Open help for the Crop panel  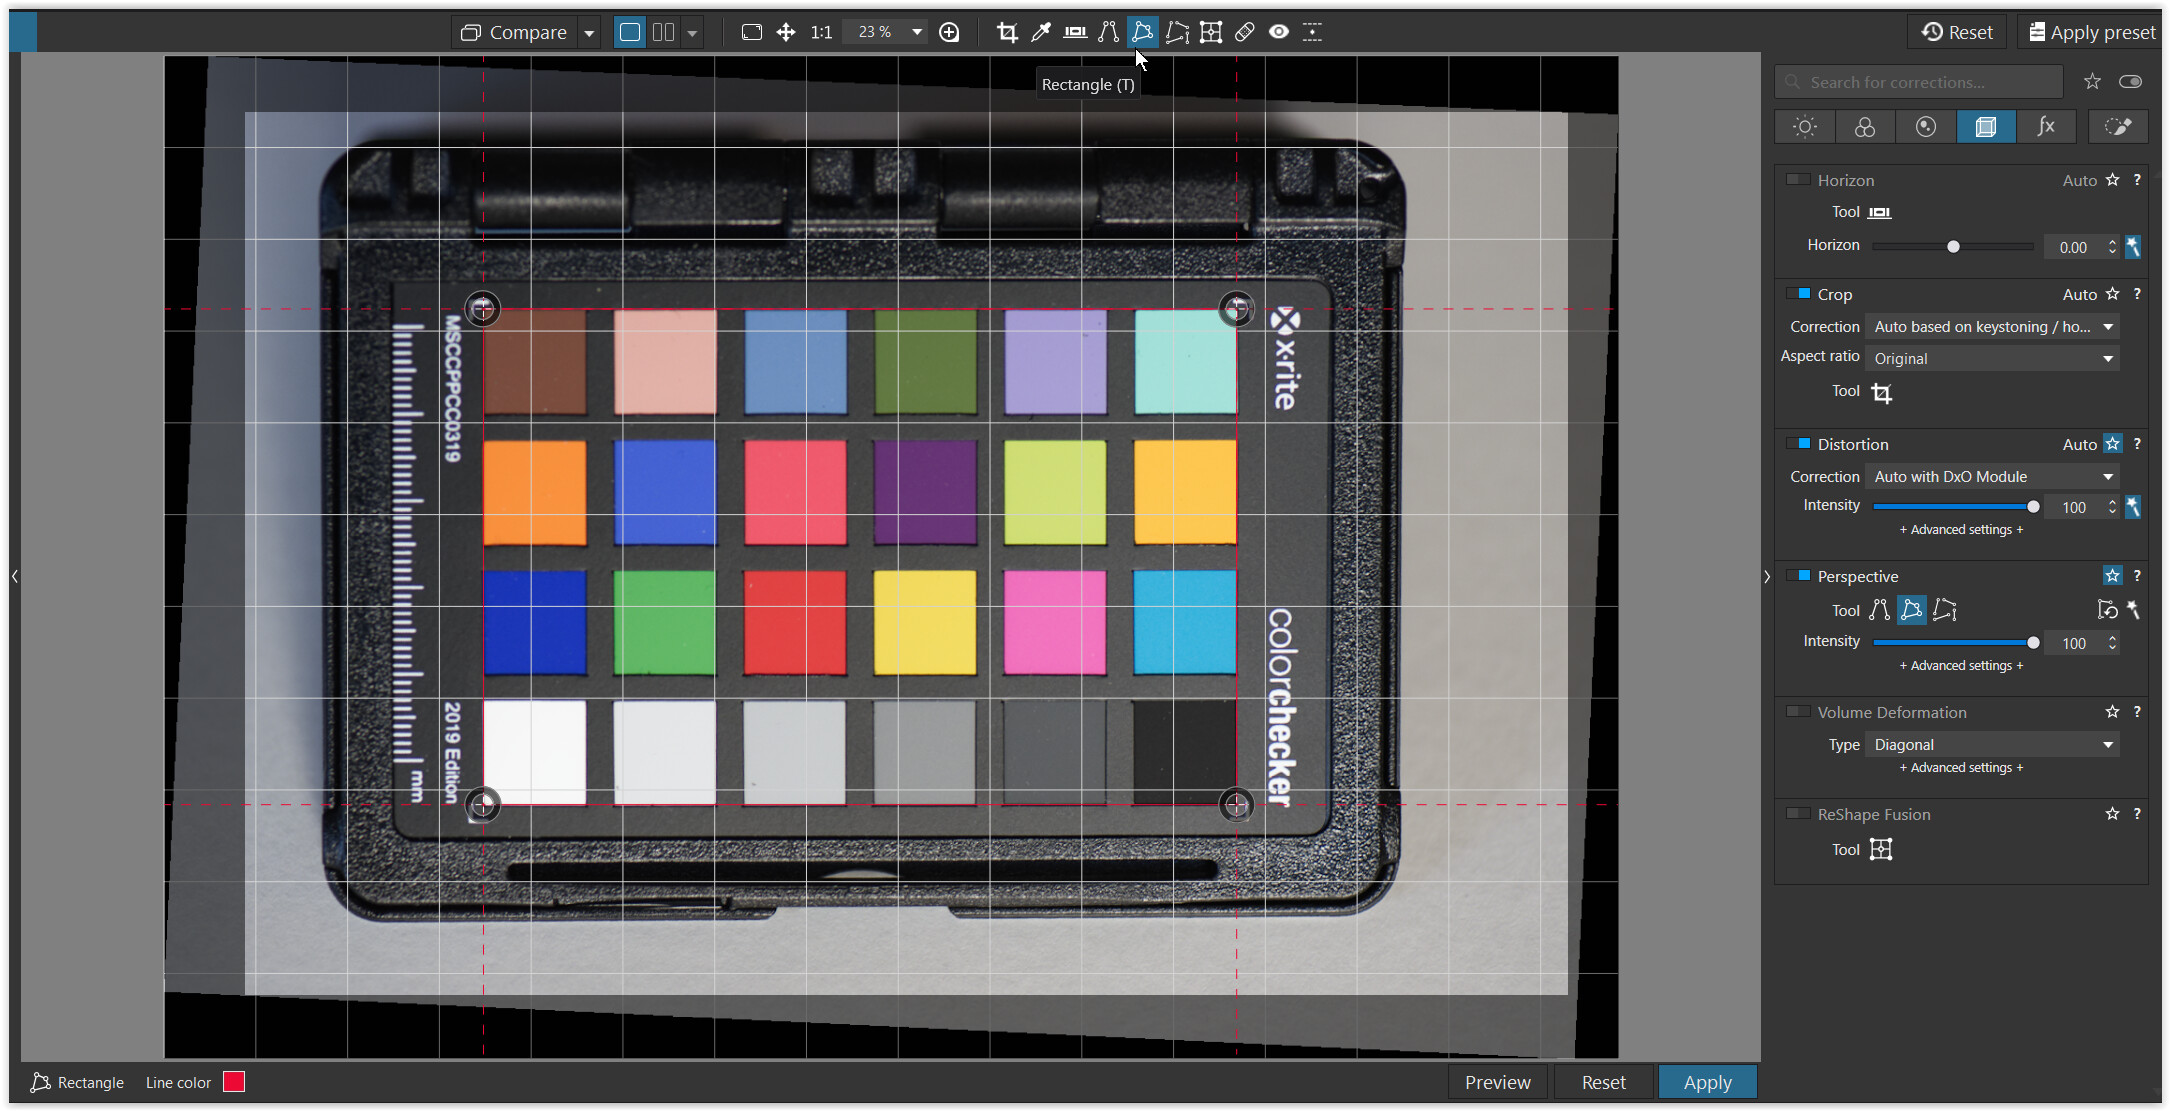point(2137,294)
